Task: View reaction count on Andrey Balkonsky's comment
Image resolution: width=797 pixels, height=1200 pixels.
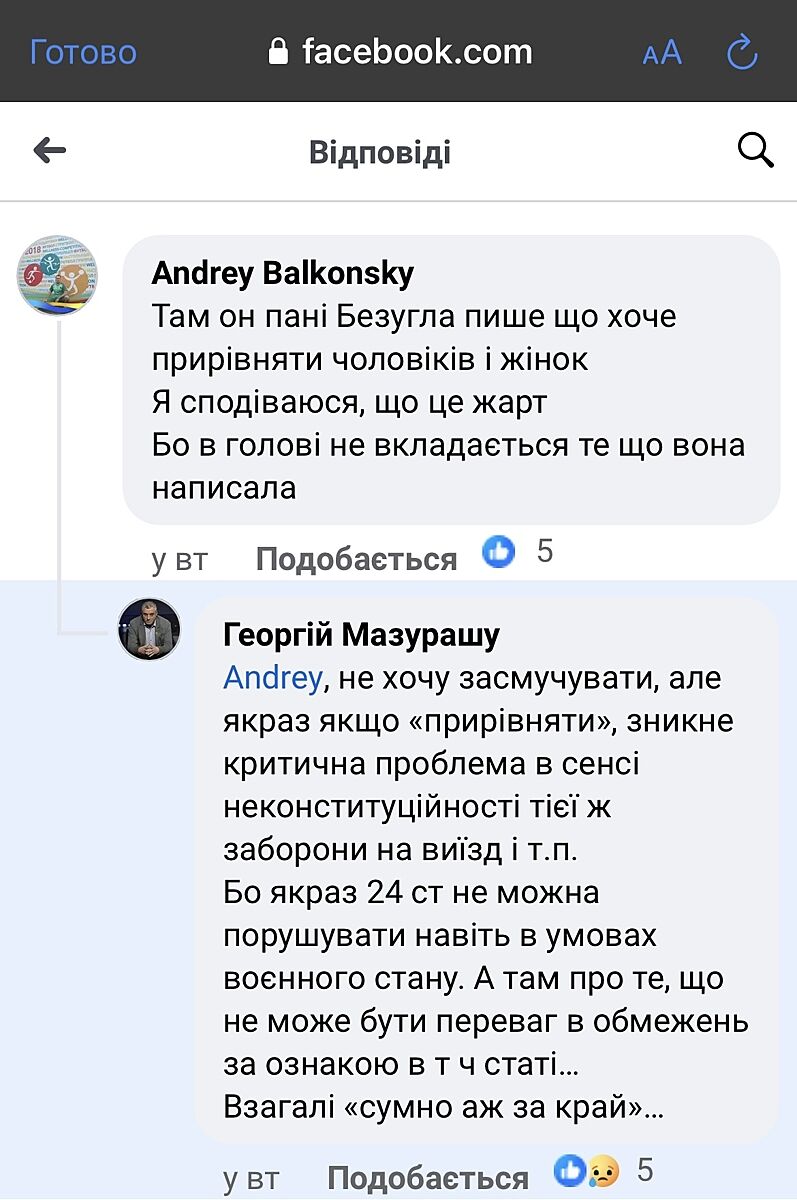Action: click(x=545, y=551)
